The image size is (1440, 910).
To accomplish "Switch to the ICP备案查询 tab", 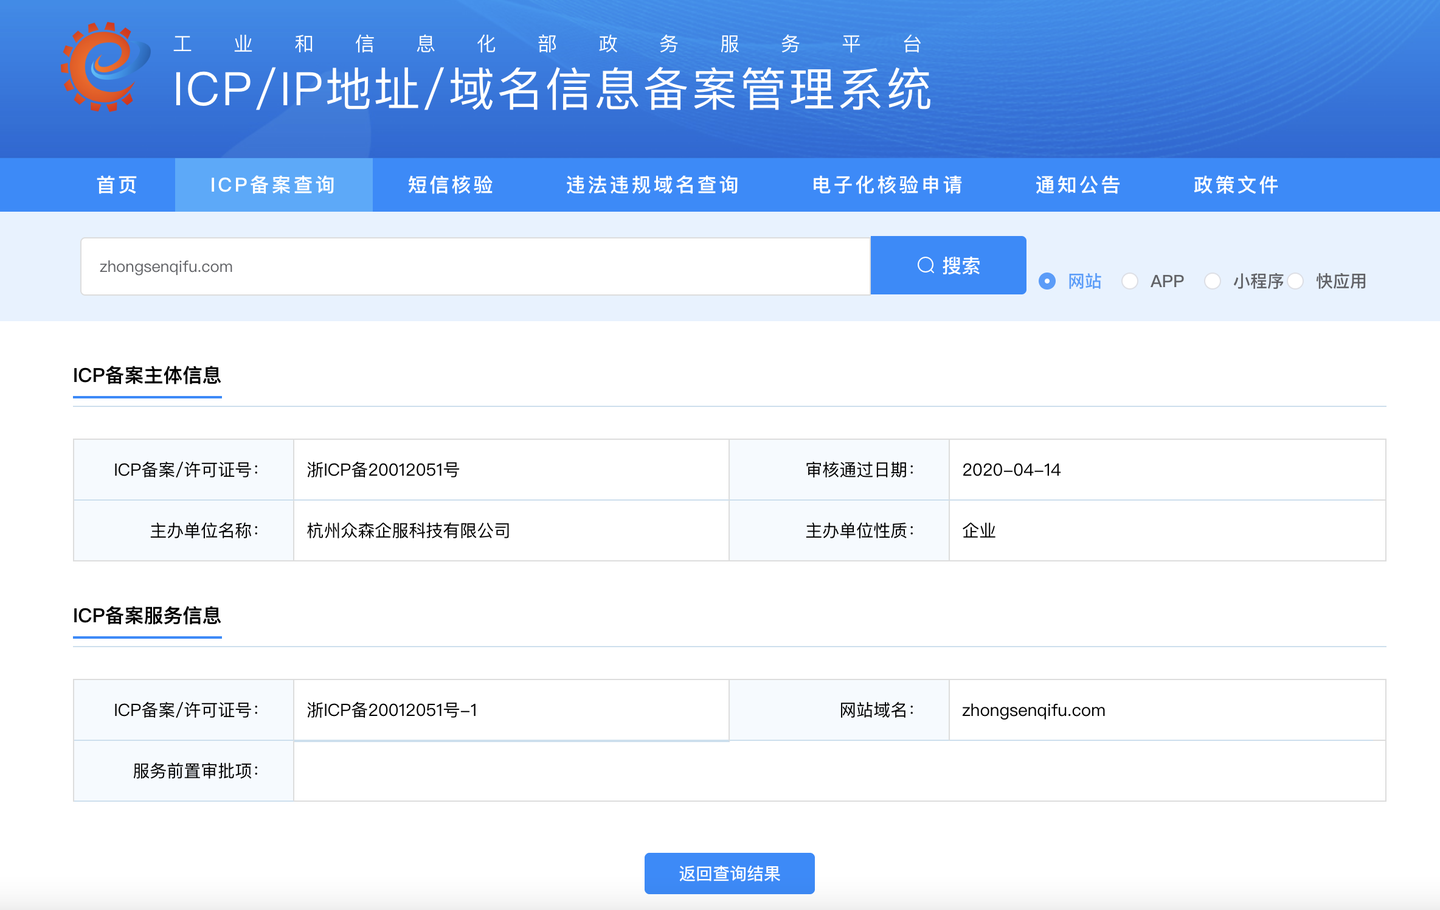I will point(272,184).
